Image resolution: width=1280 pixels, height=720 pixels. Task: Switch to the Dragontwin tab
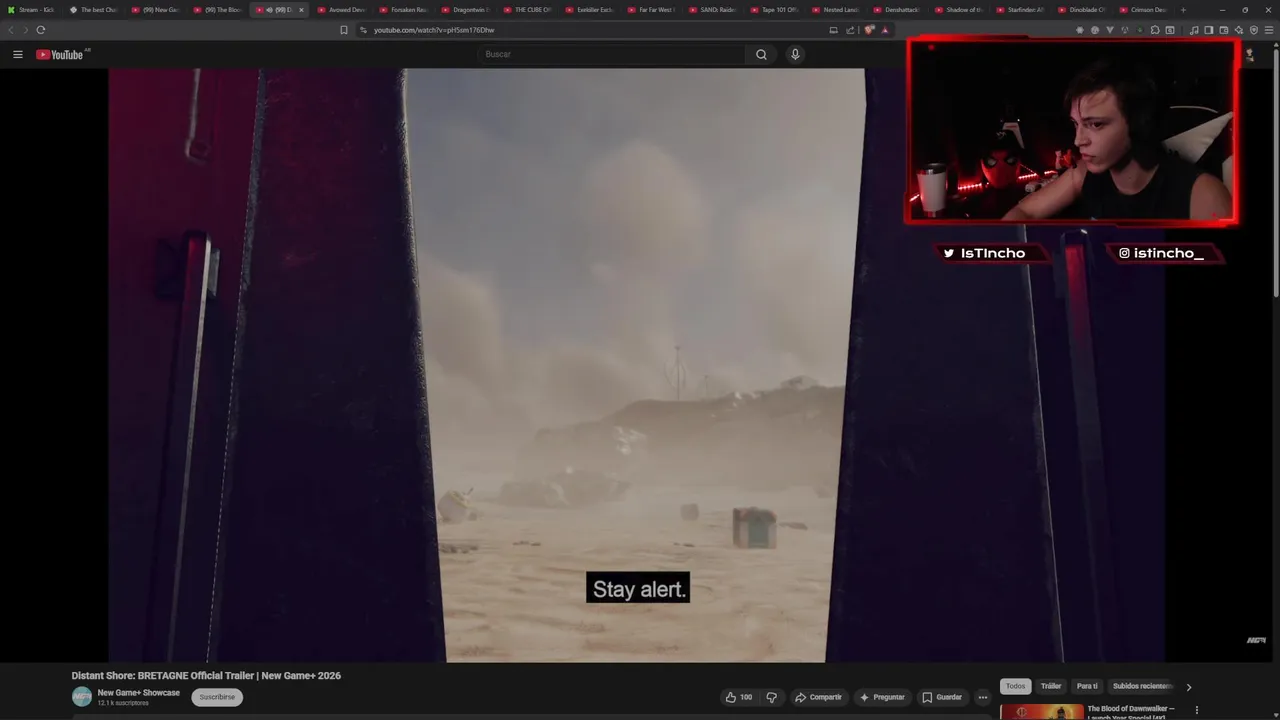[x=466, y=10]
